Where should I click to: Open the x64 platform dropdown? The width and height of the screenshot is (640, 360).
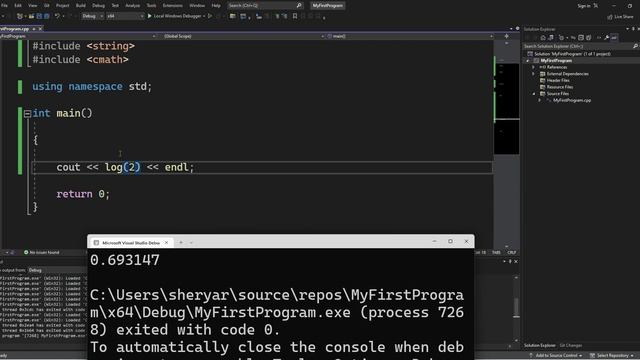coord(125,16)
